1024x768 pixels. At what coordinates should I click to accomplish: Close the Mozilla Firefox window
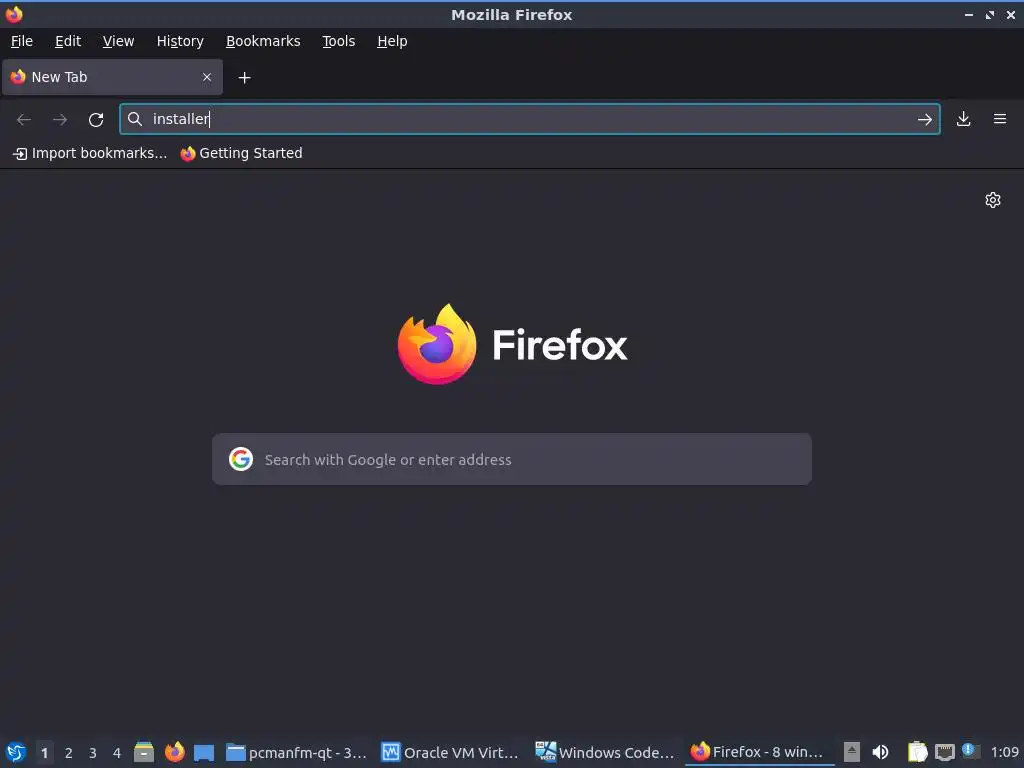point(1010,14)
